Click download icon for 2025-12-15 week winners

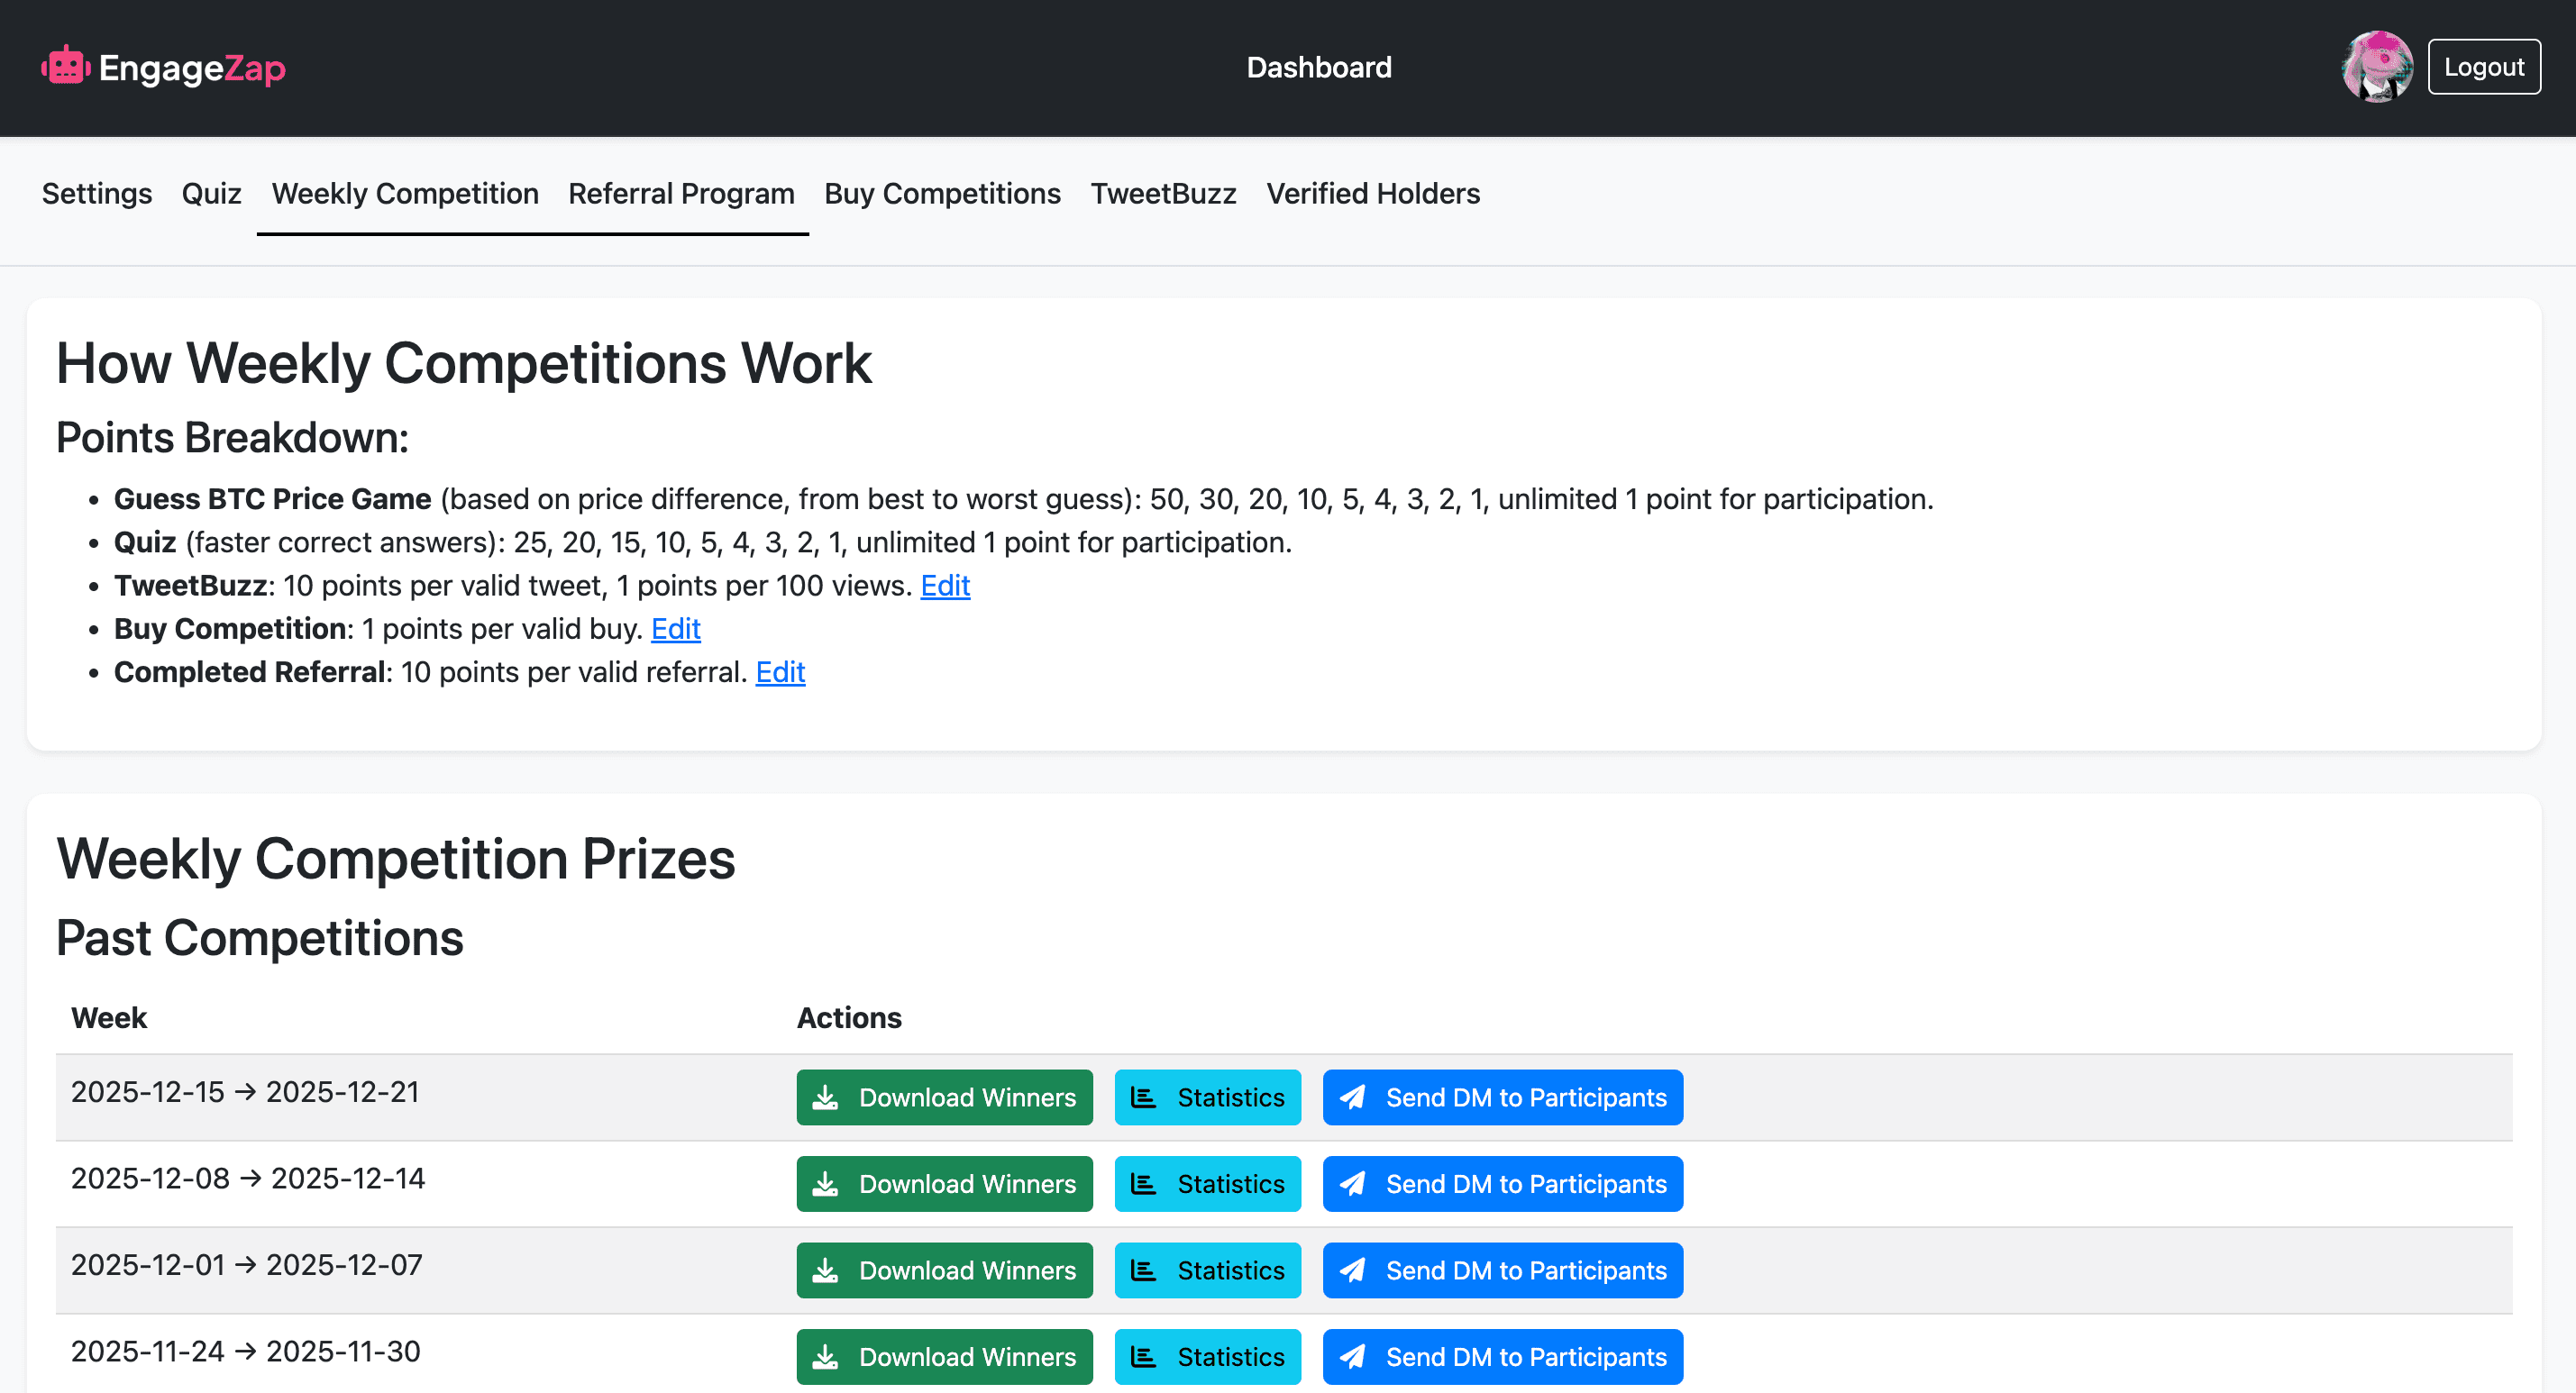(825, 1098)
